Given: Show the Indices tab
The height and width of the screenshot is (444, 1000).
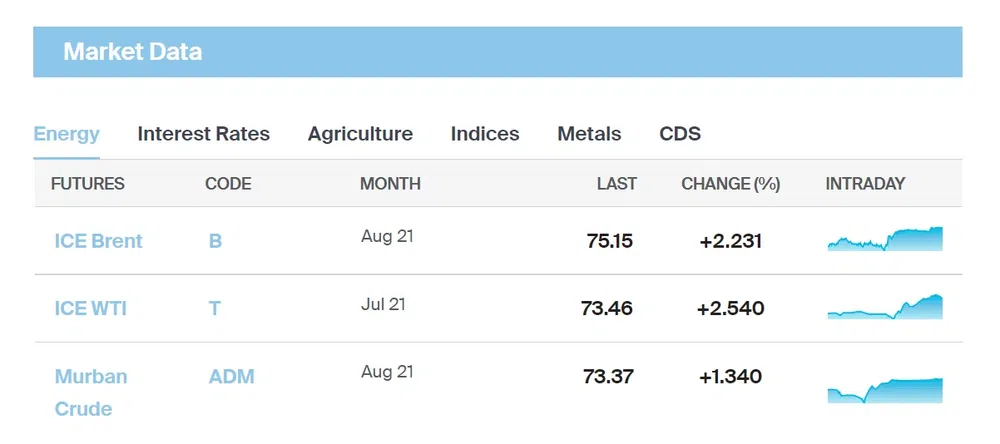Looking at the screenshot, I should 485,134.
